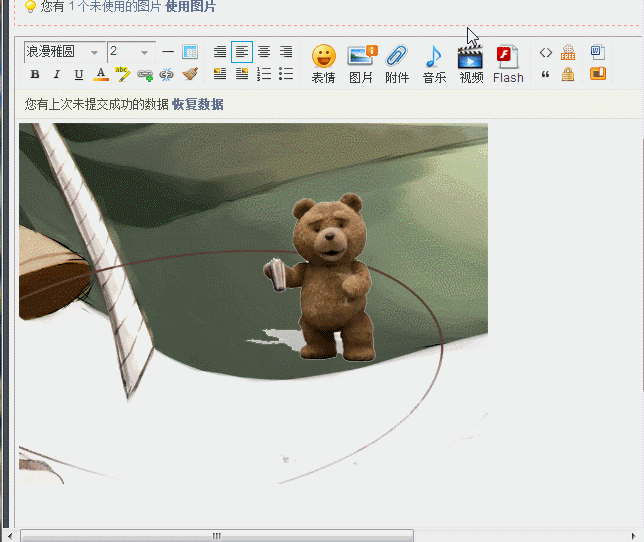Click the 您有上次未提交成功的数据 notice text
644x542 pixels.
[x=97, y=104]
